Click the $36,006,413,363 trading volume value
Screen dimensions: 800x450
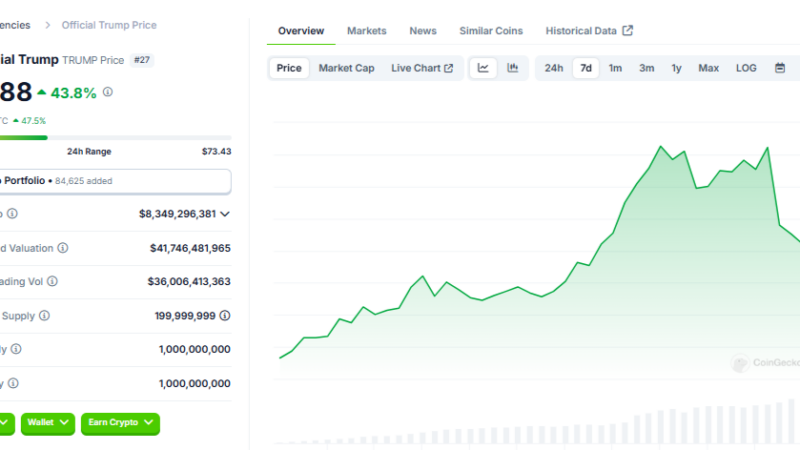tap(189, 282)
